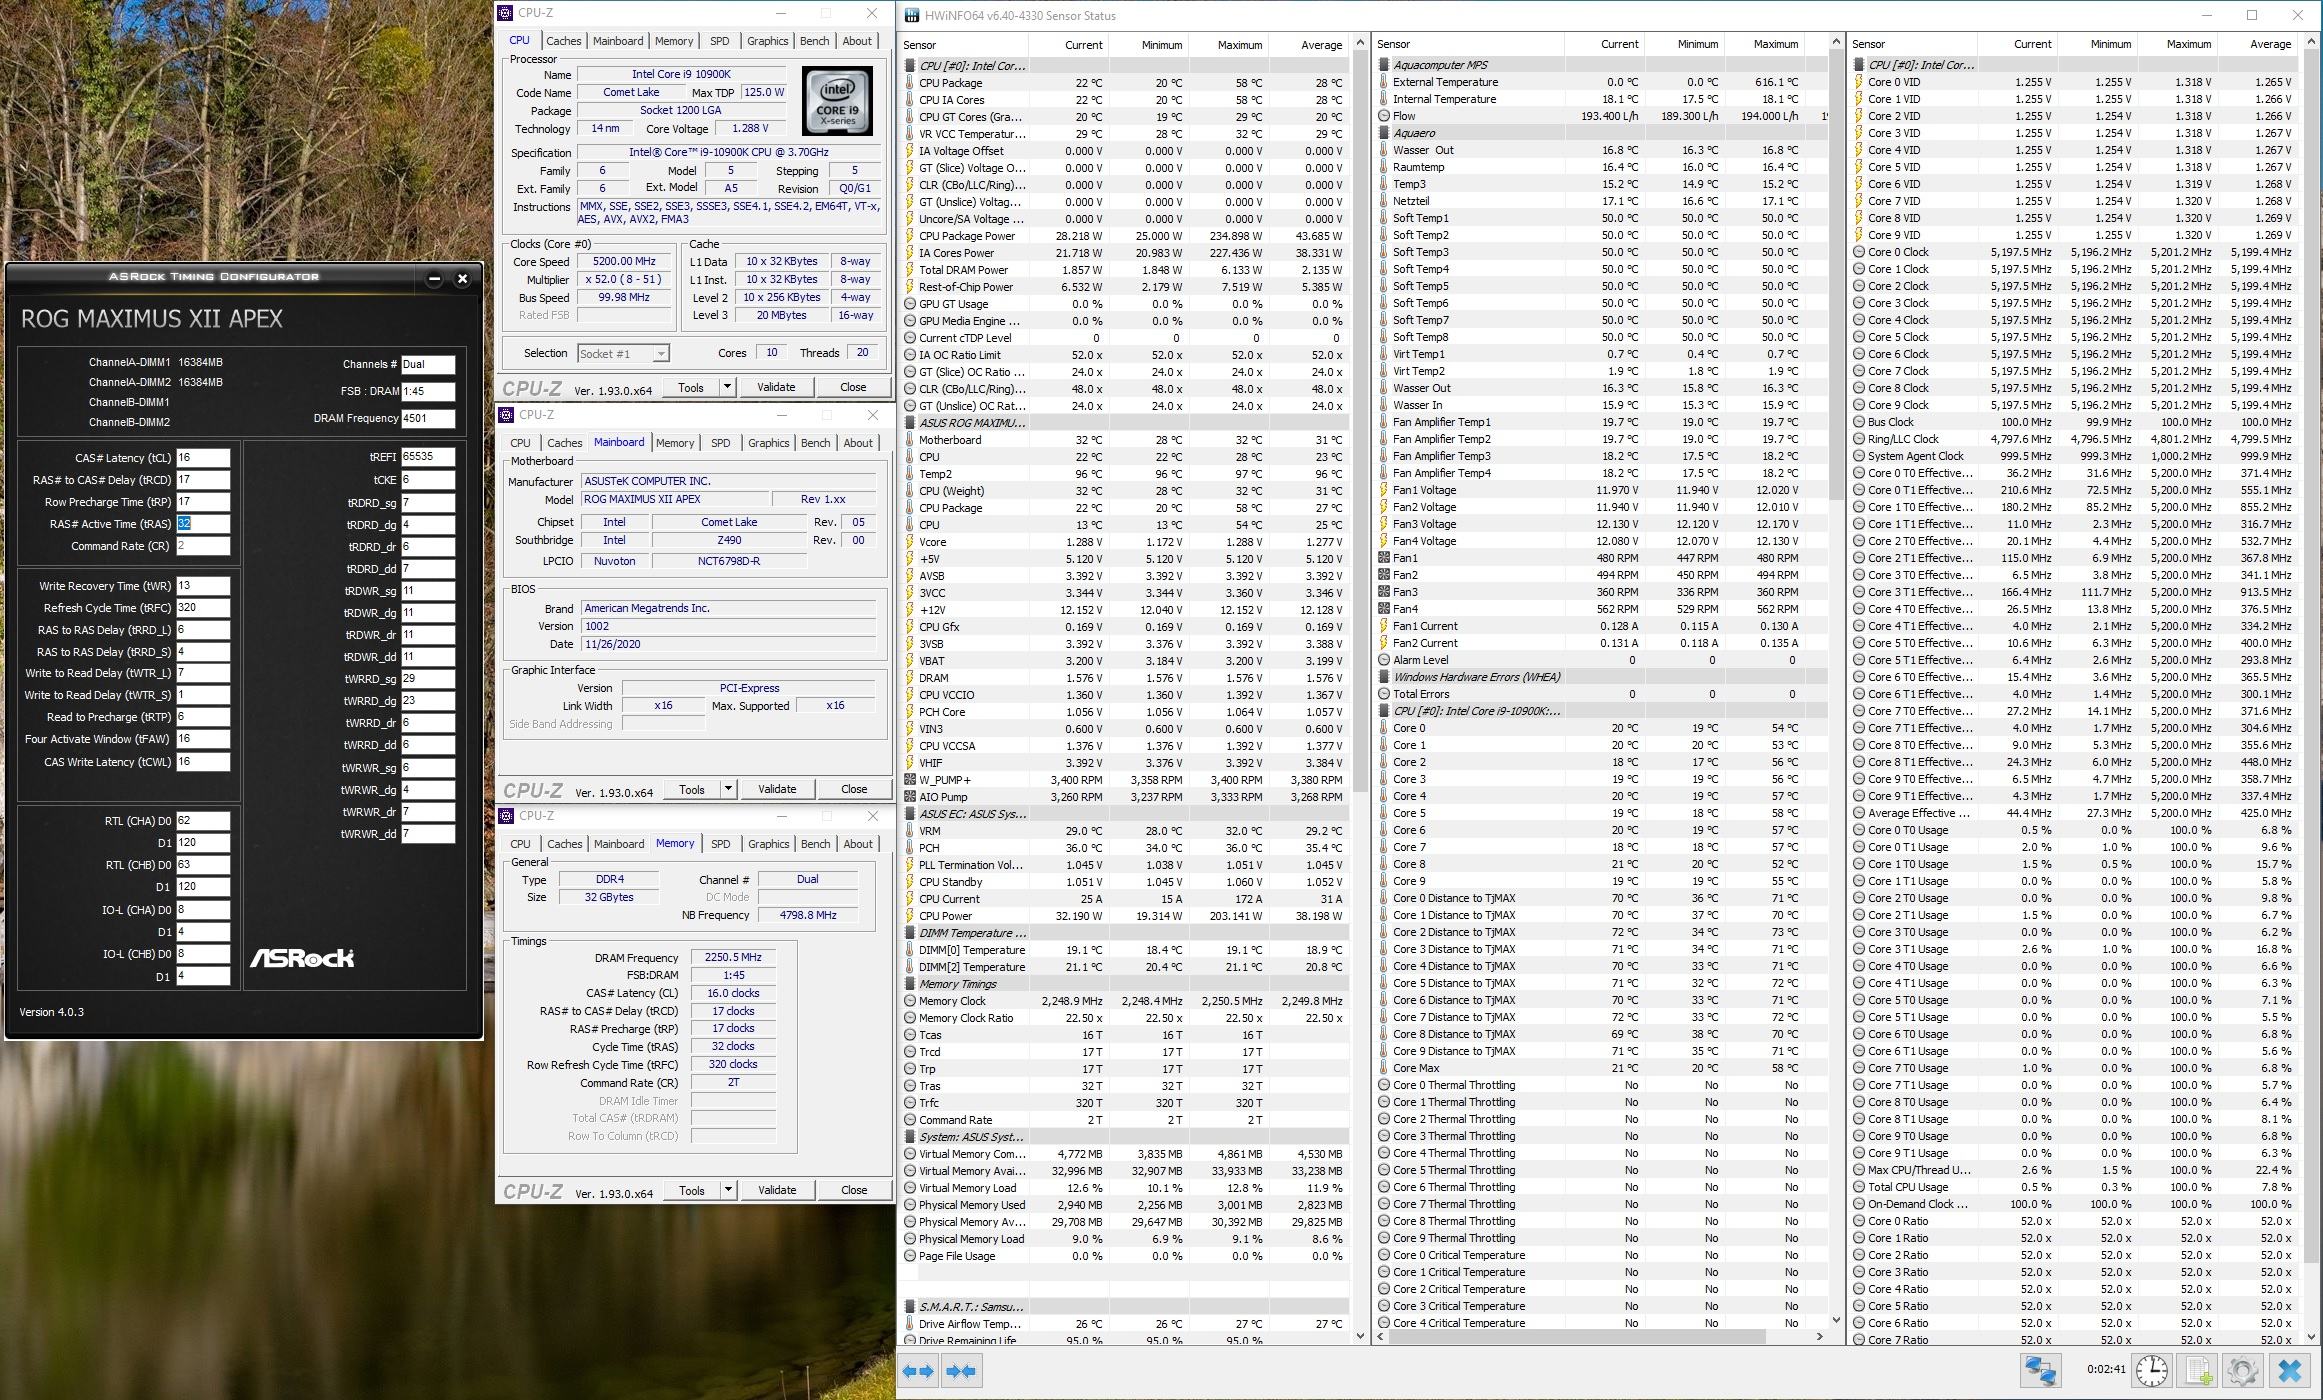This screenshot has height=1400, width=2323.
Task: Click the Refresh Cycle Time (tRFC) field
Action: 203,608
